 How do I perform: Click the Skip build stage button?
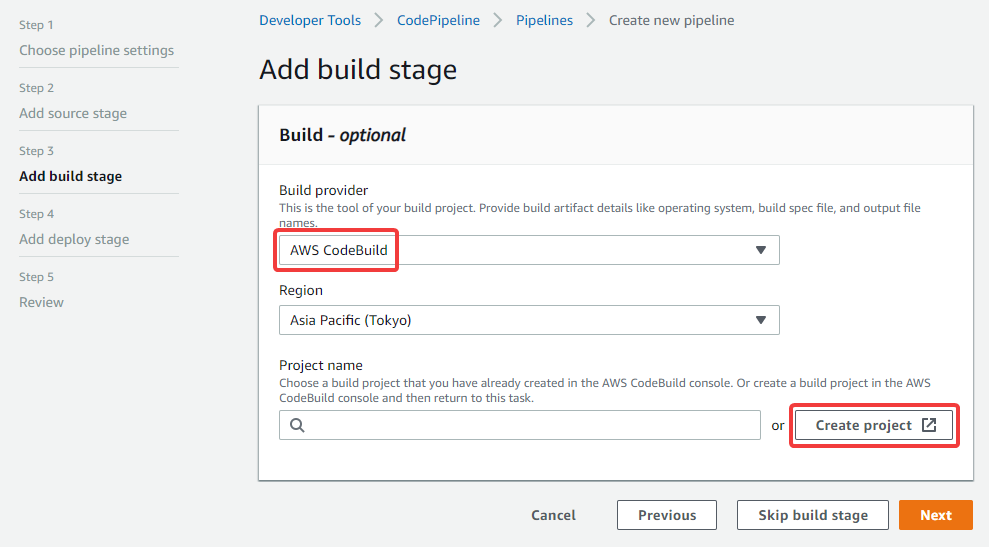click(812, 515)
